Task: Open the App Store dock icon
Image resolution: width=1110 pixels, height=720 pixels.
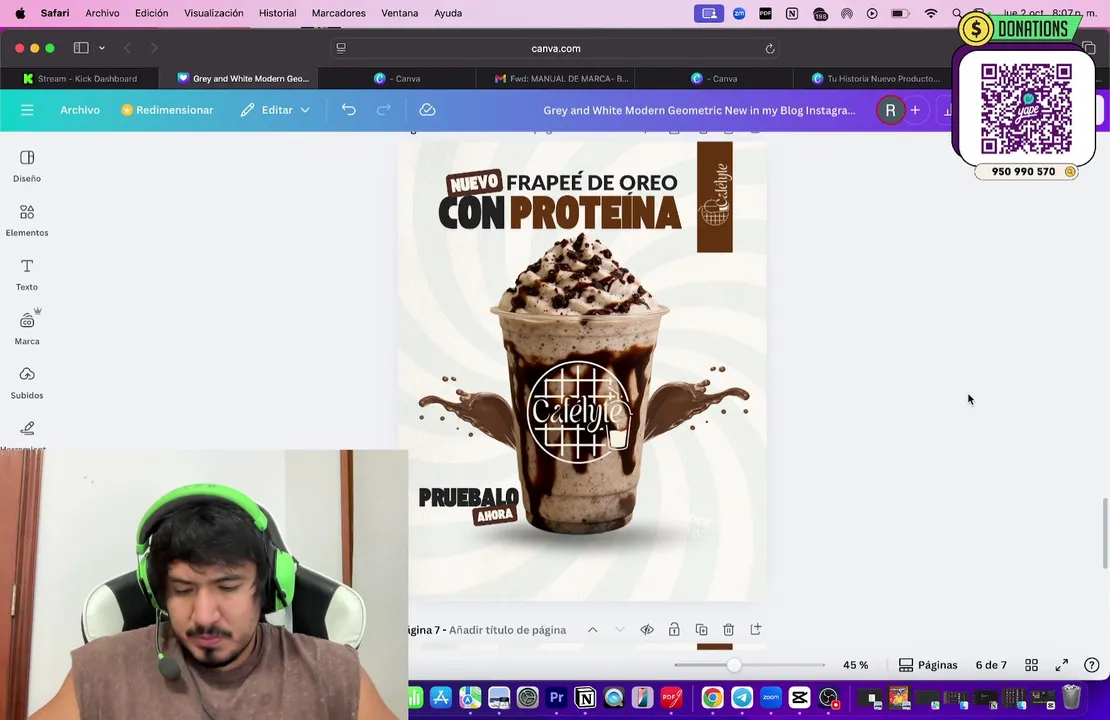Action: coord(441,698)
